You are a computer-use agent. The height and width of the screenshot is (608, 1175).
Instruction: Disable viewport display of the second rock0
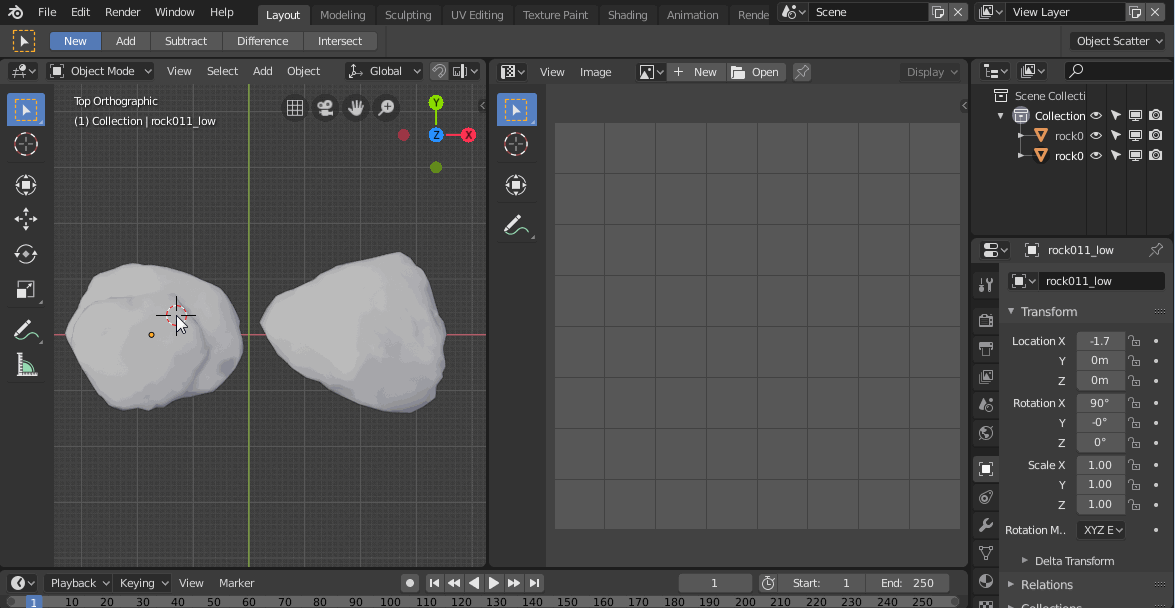tap(1137, 155)
